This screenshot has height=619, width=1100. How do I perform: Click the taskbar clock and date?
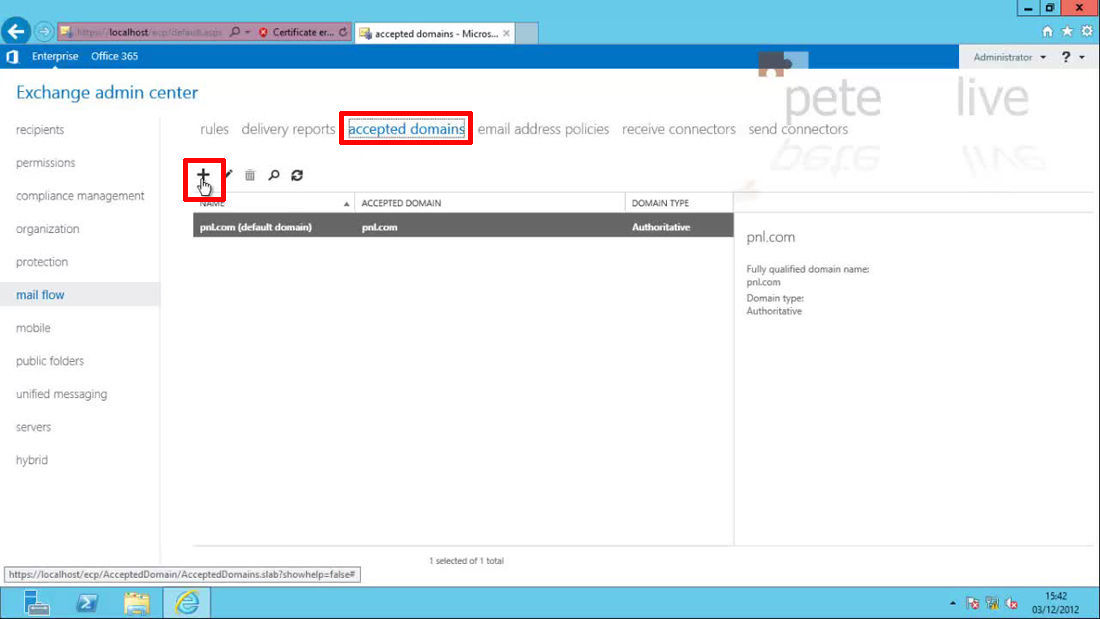pos(1055,603)
